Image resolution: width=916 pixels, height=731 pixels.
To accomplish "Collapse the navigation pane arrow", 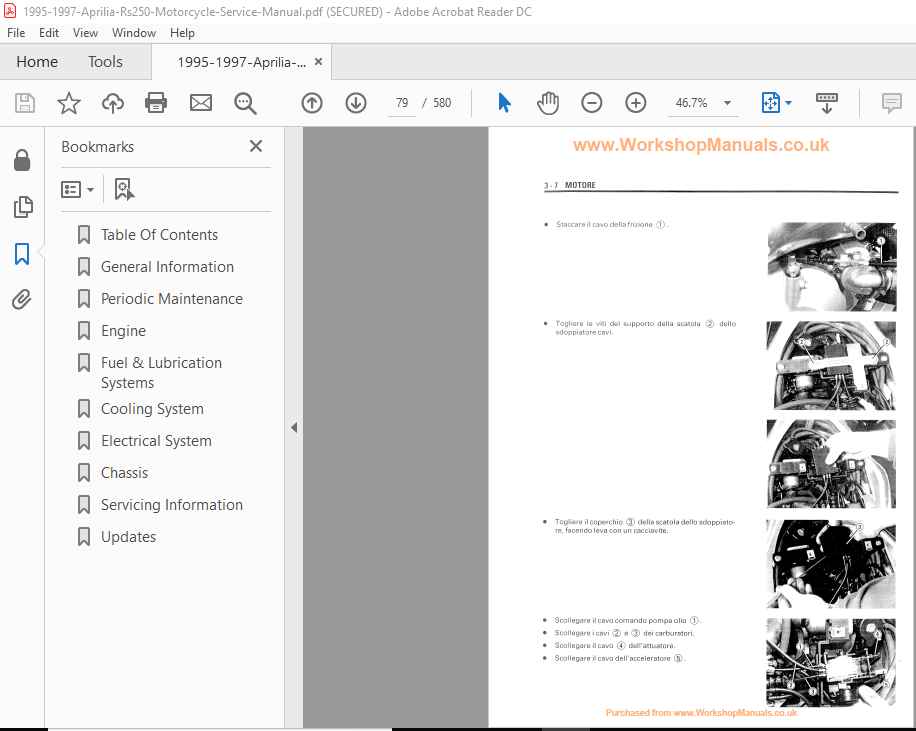I will [x=294, y=428].
